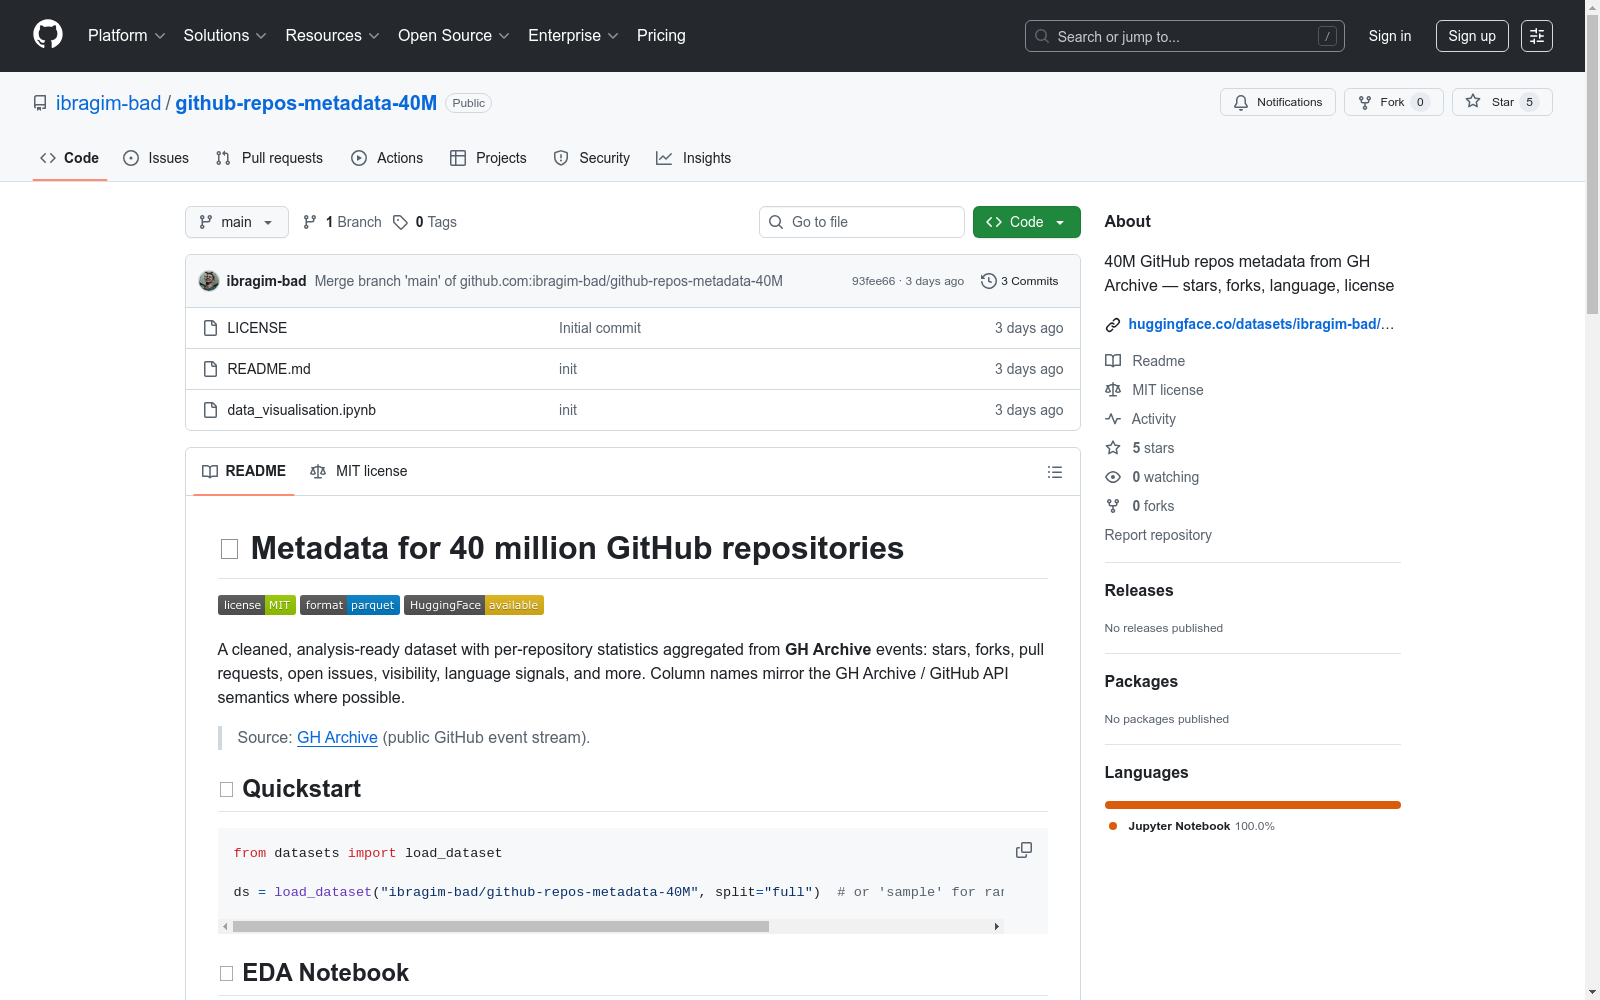Open the github-repos-metadata-40M repo name link
1600x1000 pixels.
coord(306,103)
